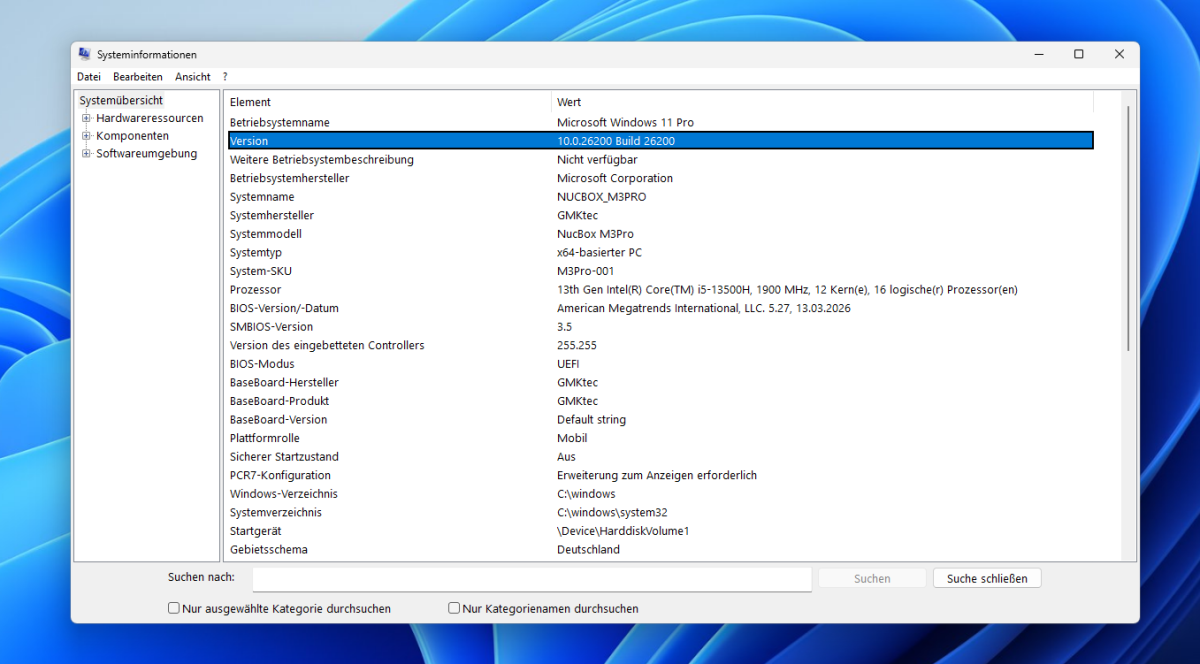
Task: Select Version des eingebetteten Controllers row
Action: (x=660, y=345)
